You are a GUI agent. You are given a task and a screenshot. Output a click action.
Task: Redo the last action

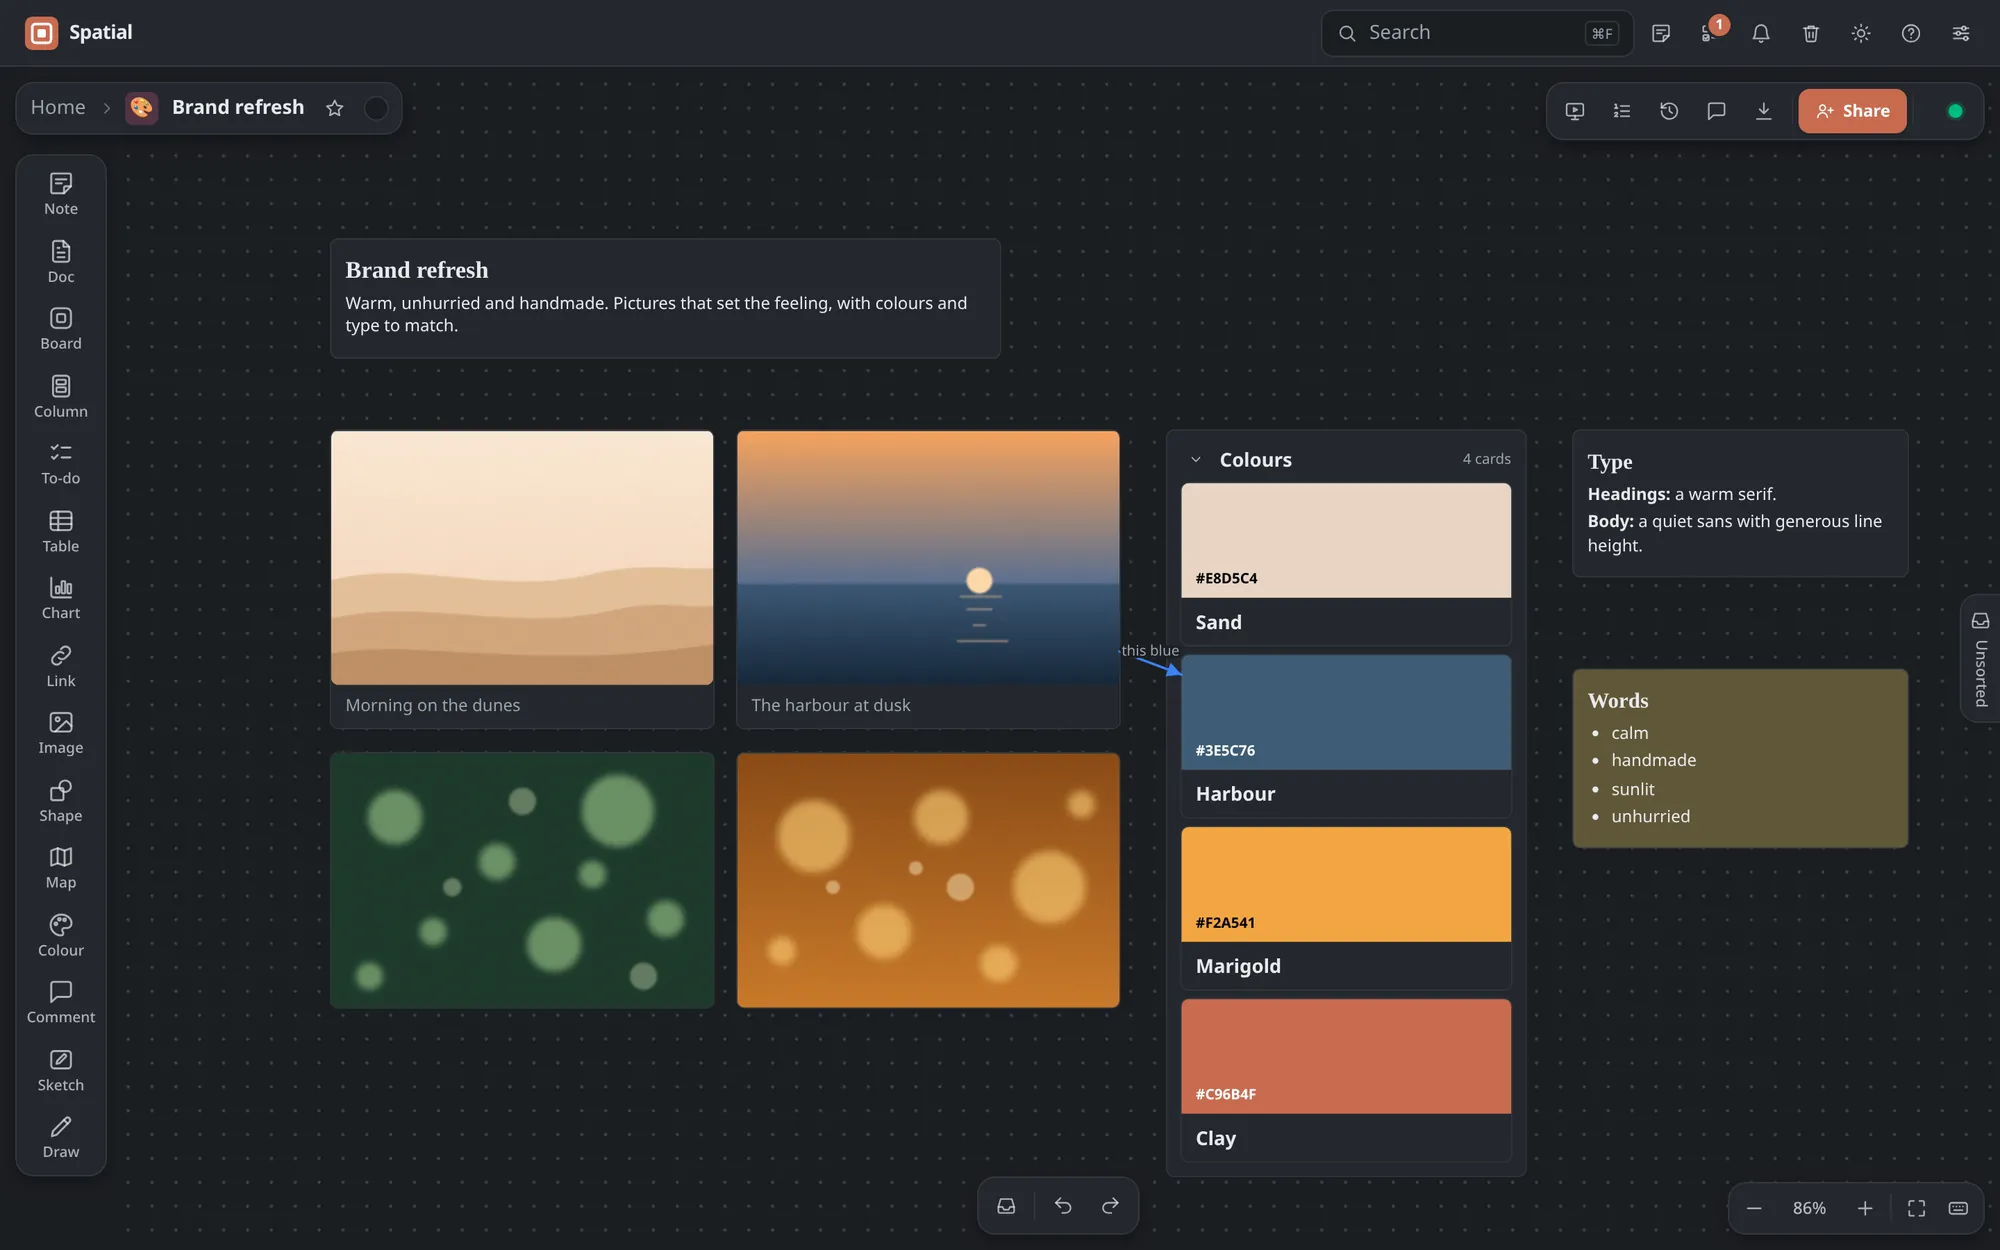1110,1206
